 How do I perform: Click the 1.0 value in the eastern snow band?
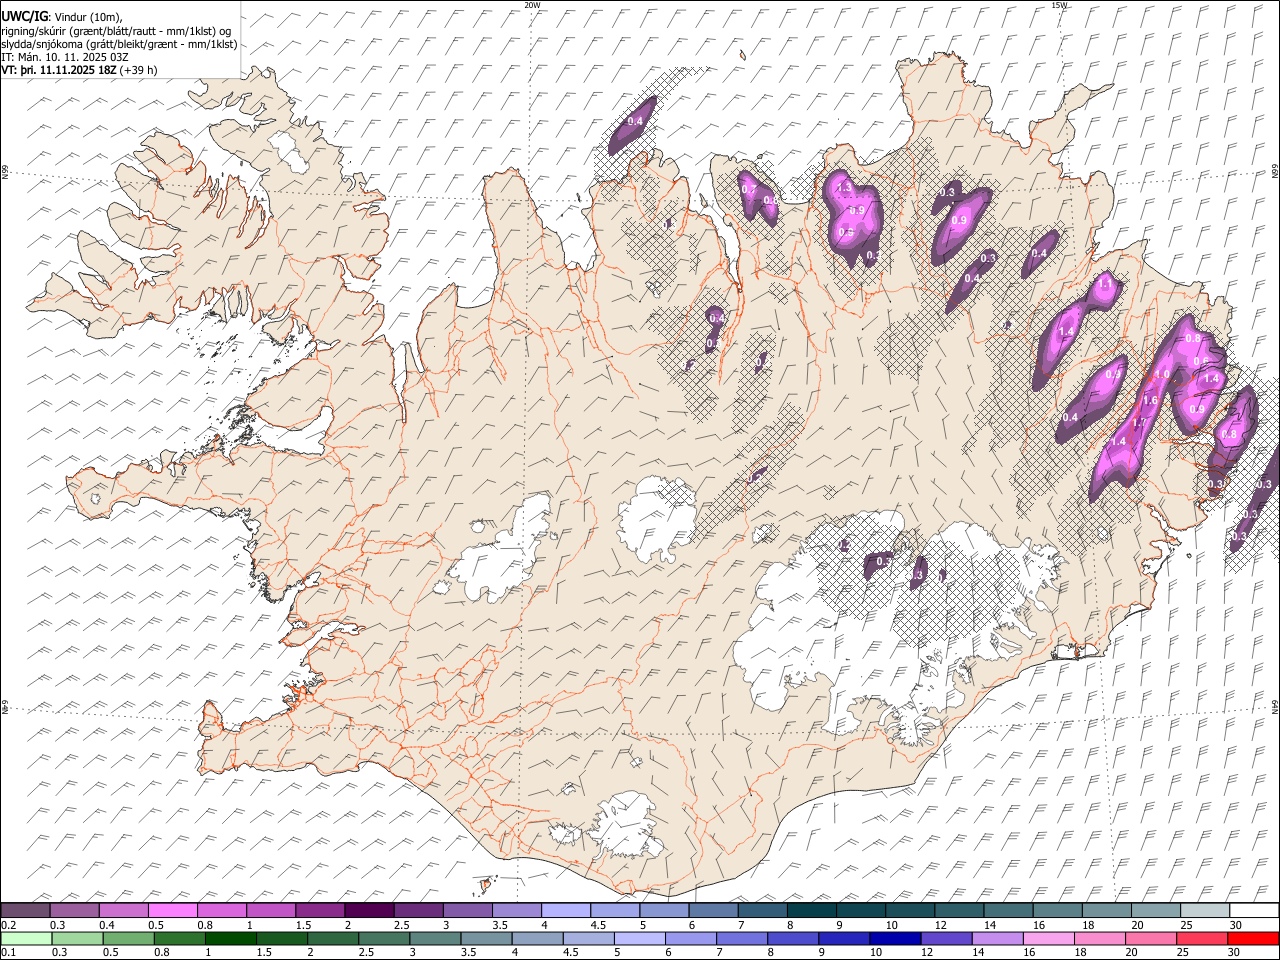(1162, 375)
